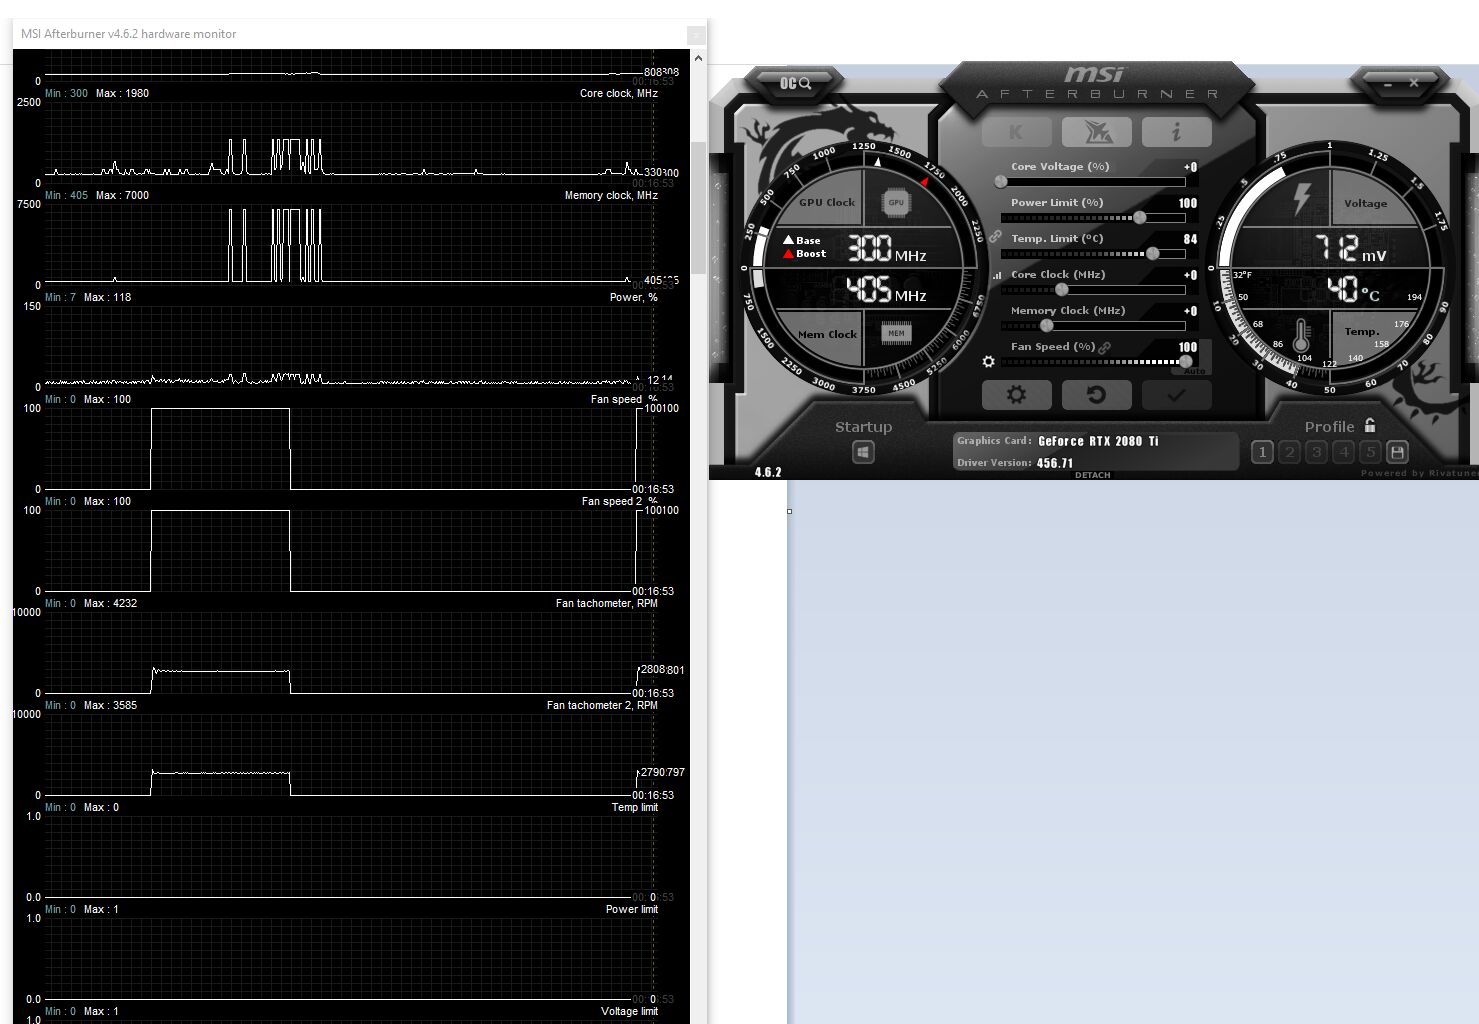The height and width of the screenshot is (1024, 1479).
Task: Click the Kombustor K button
Action: (1016, 132)
